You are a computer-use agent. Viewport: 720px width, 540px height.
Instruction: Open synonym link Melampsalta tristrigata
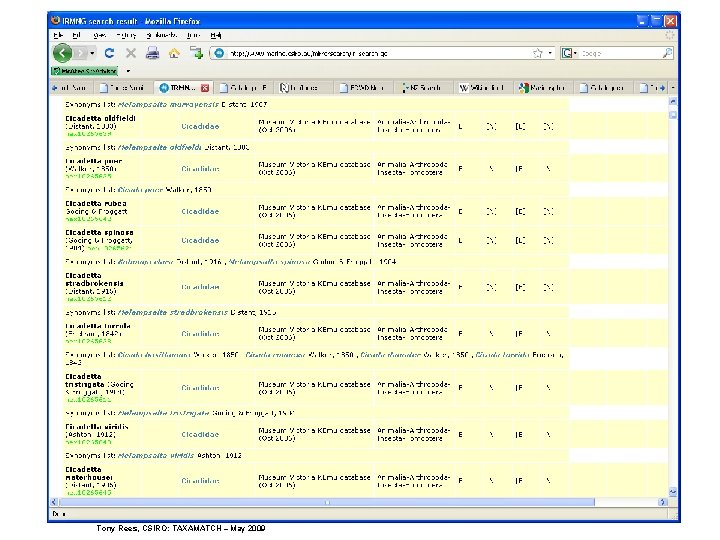[x=163, y=413]
